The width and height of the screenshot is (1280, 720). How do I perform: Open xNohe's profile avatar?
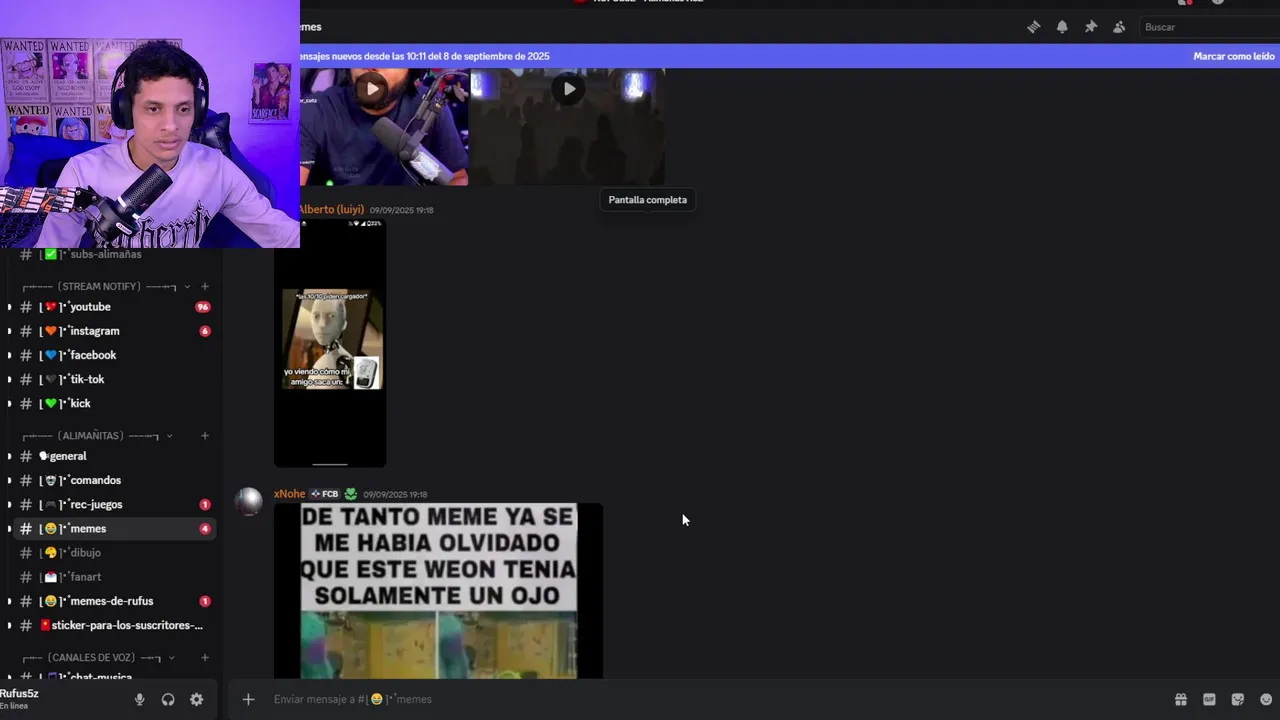click(249, 501)
